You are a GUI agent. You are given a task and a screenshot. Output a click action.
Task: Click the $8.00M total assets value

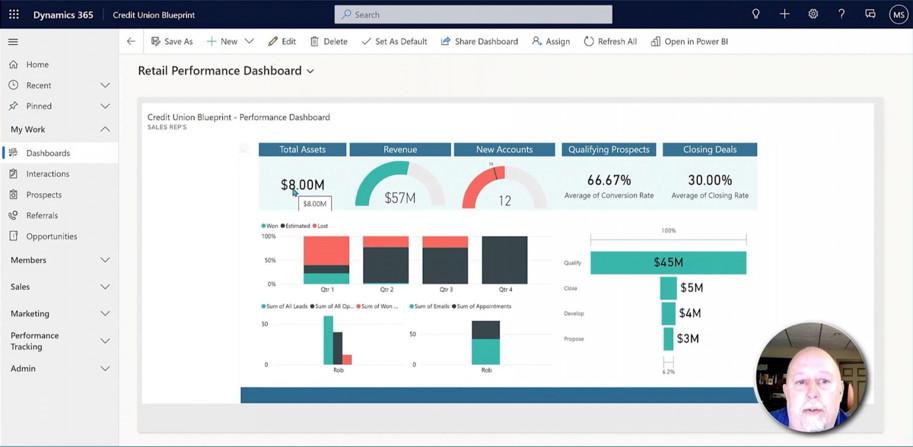pyautogui.click(x=302, y=185)
